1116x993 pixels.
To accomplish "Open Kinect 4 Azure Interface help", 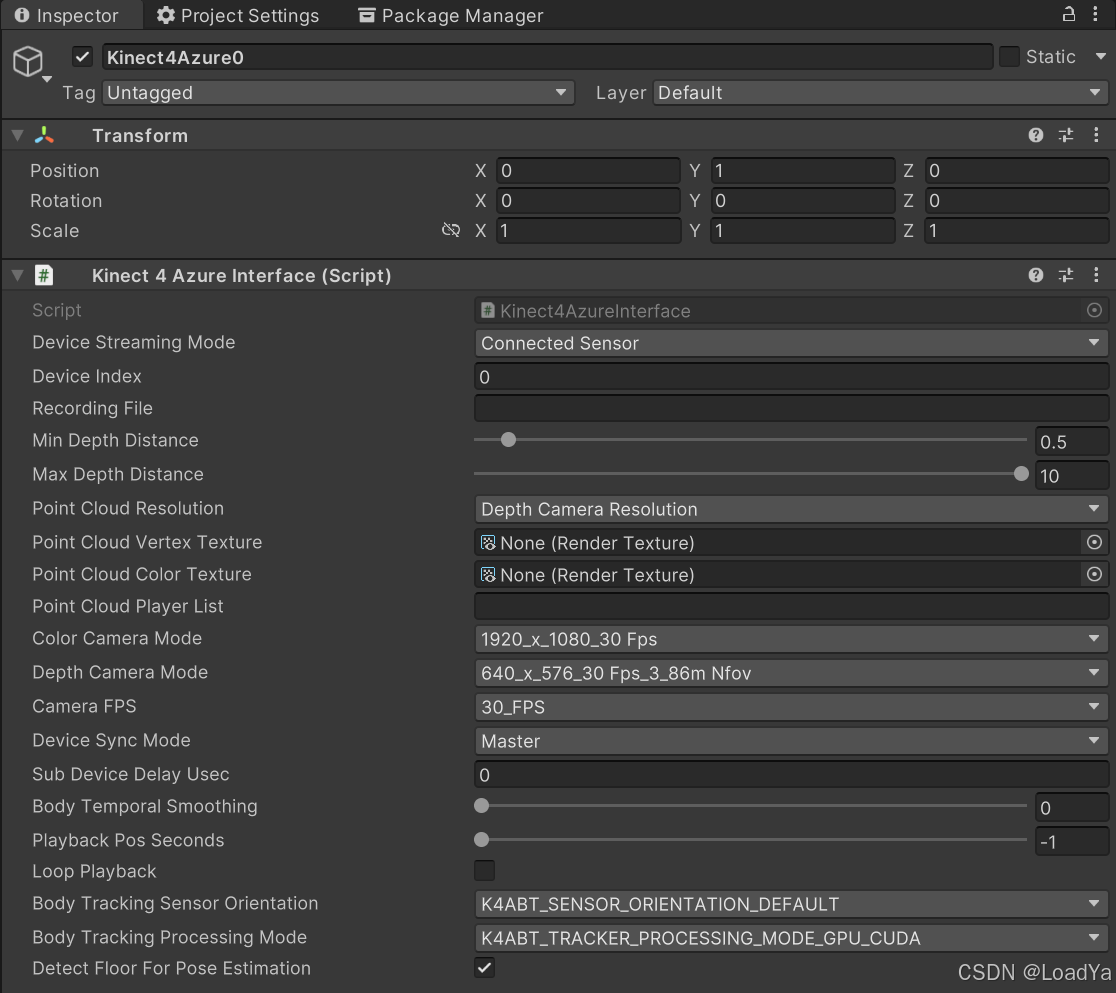I will [x=1036, y=275].
